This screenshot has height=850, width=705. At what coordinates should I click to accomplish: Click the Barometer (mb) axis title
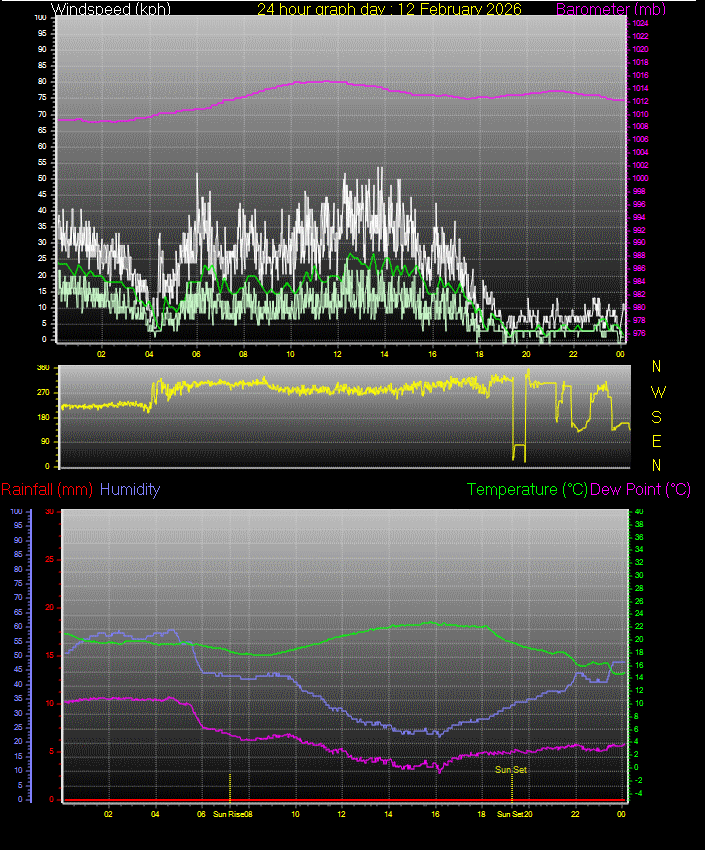coord(611,9)
